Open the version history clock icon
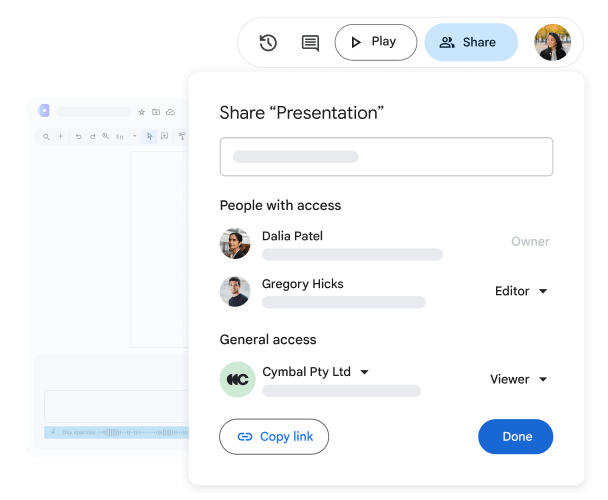 268,43
